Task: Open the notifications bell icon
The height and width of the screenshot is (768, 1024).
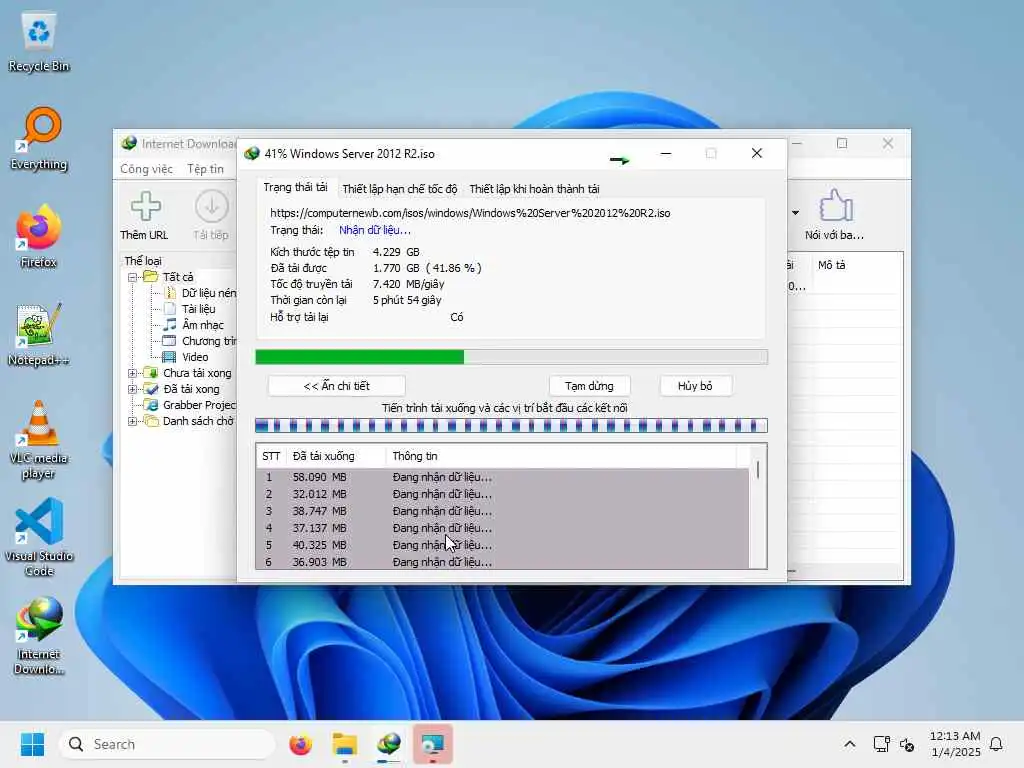Action: pos(997,744)
